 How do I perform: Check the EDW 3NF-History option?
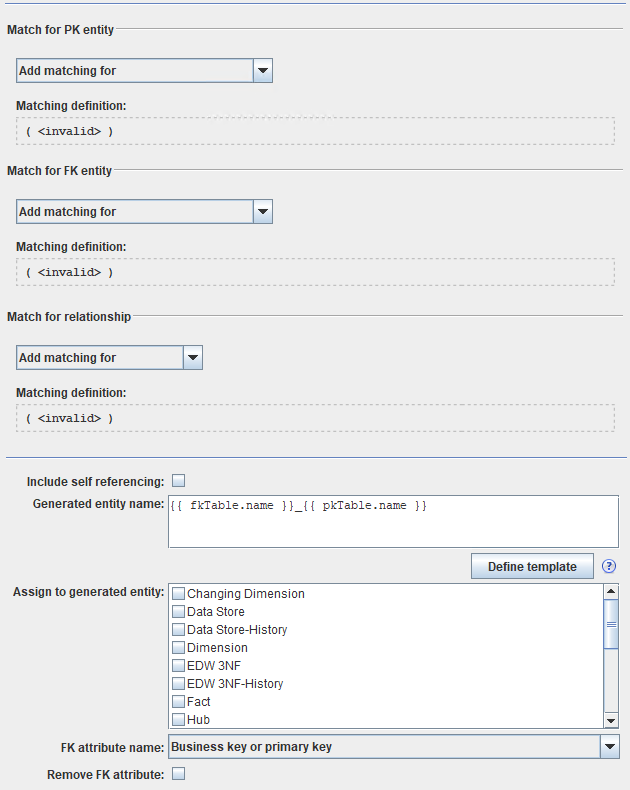[179, 684]
